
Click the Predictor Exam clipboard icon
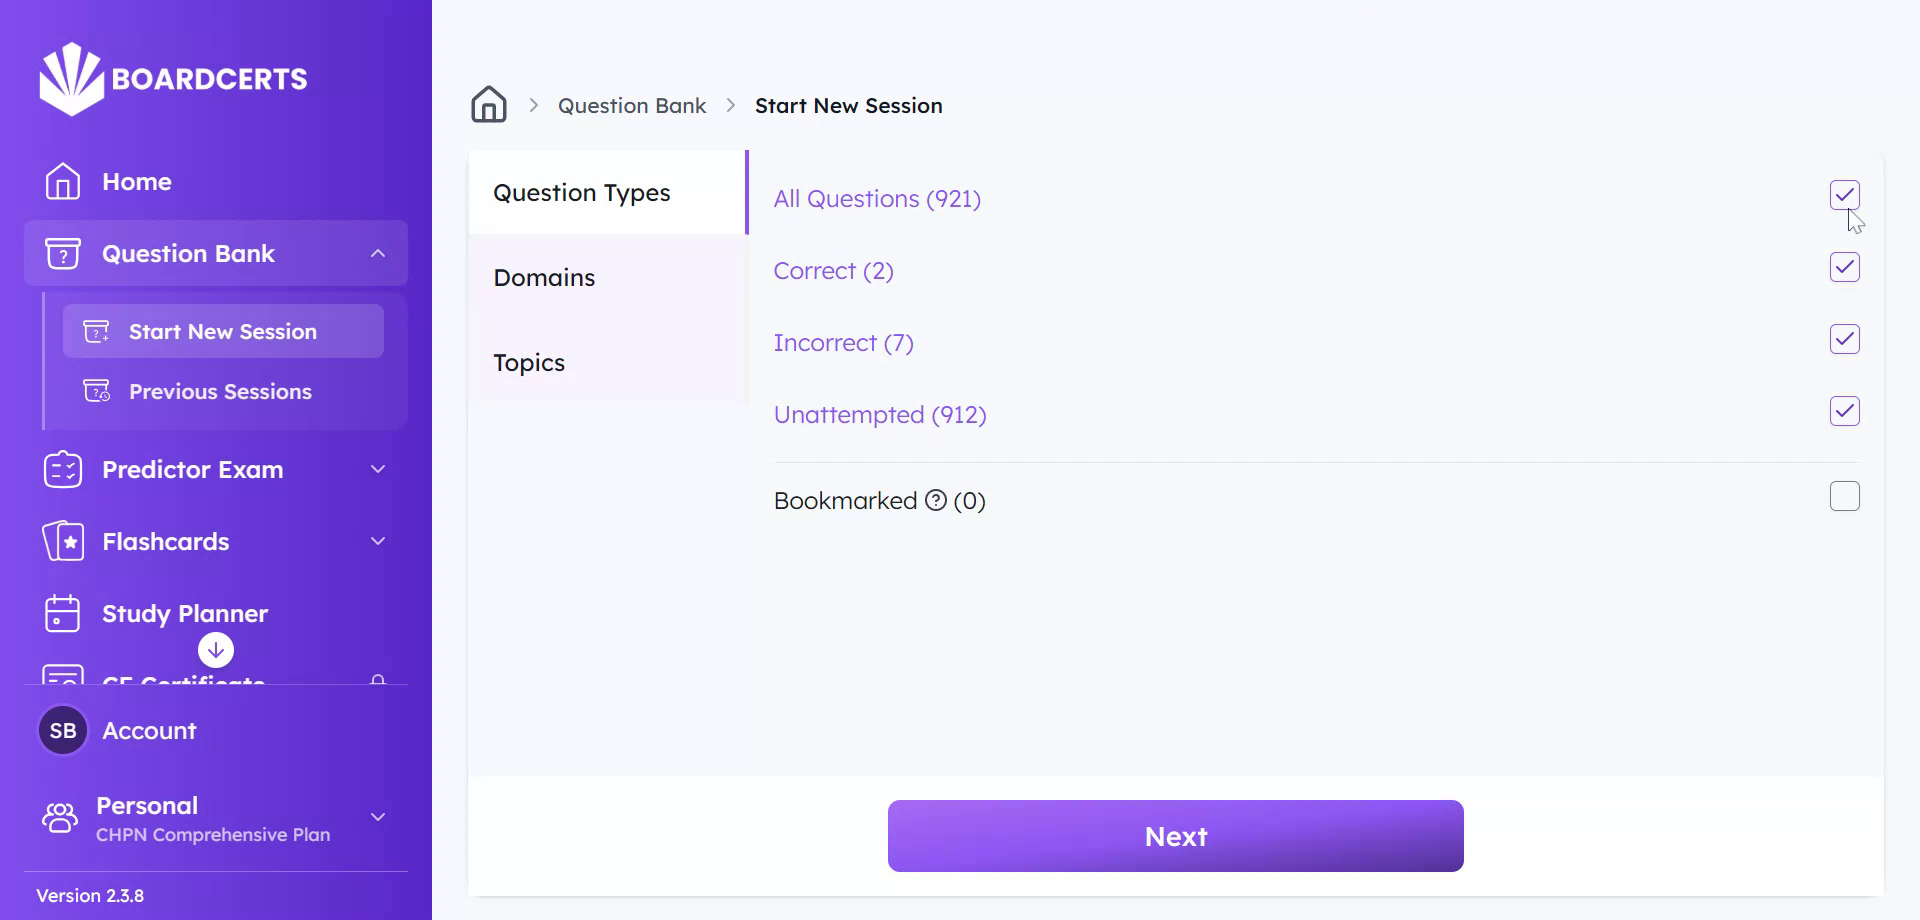click(x=63, y=469)
